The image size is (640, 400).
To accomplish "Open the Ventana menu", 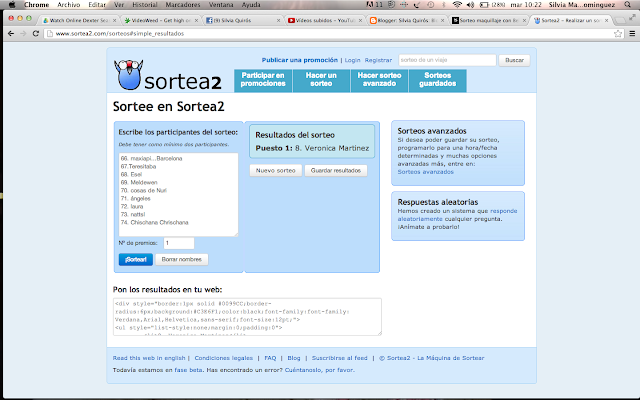I will pyautogui.click(x=221, y=4).
